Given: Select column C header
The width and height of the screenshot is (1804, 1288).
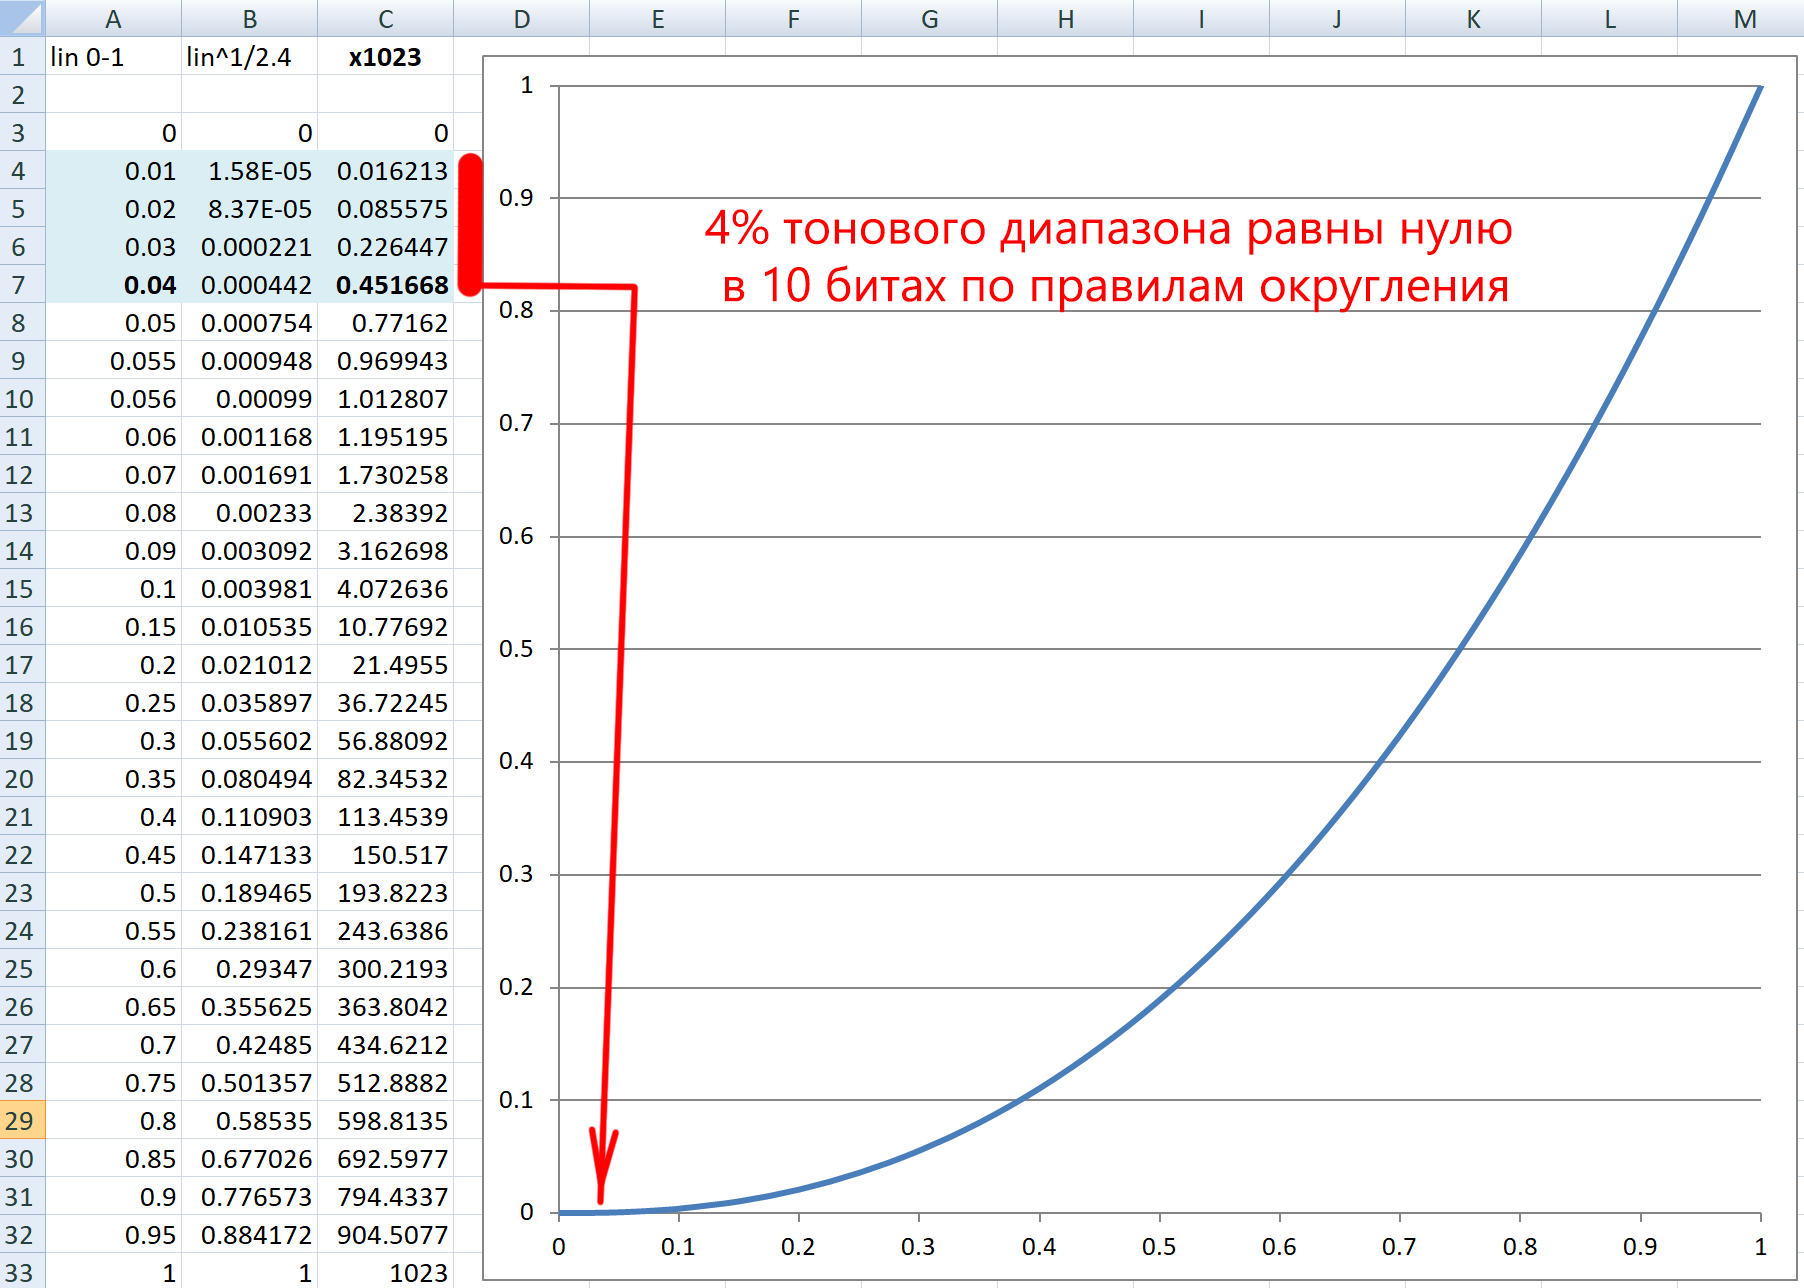Looking at the screenshot, I should pyautogui.click(x=385, y=19).
